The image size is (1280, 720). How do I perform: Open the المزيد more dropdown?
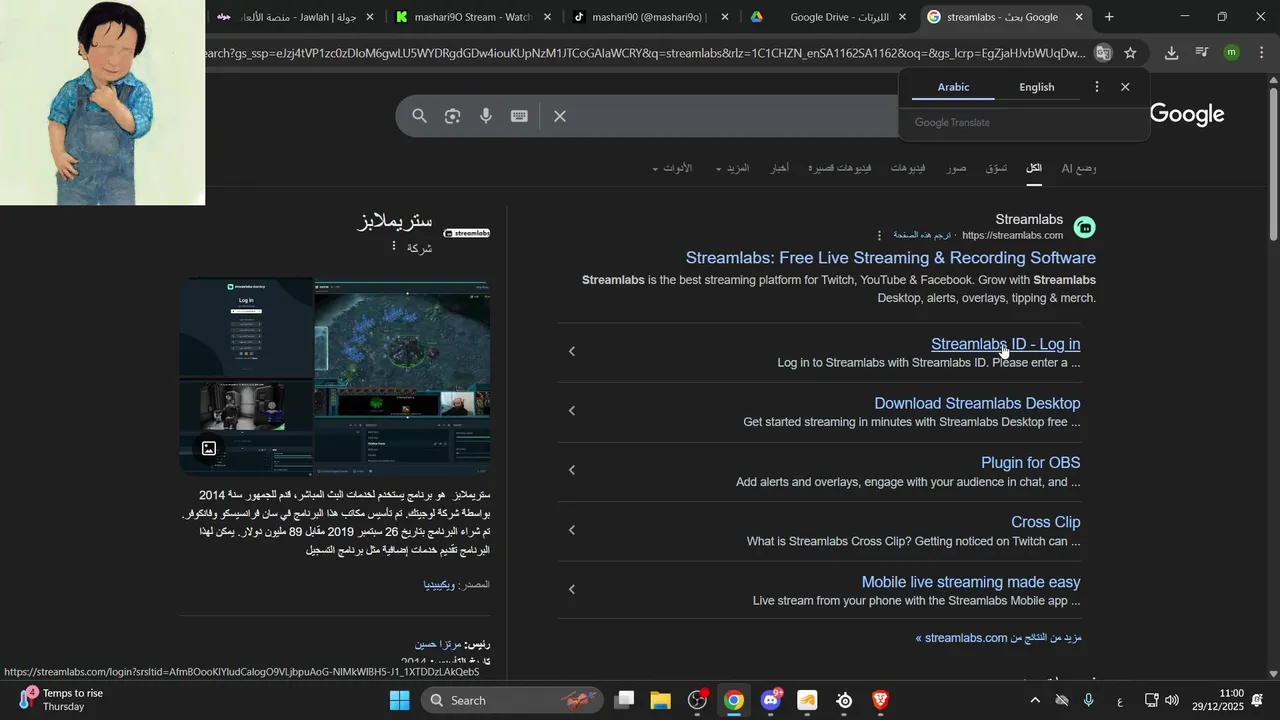pos(733,168)
